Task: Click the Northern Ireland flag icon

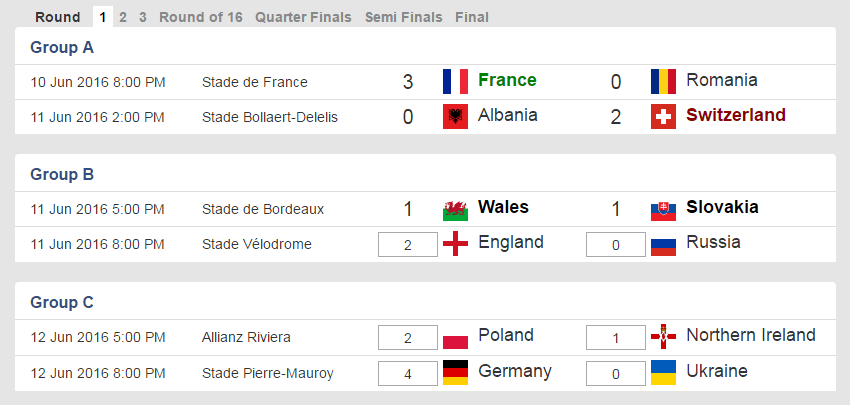Action: [663, 336]
